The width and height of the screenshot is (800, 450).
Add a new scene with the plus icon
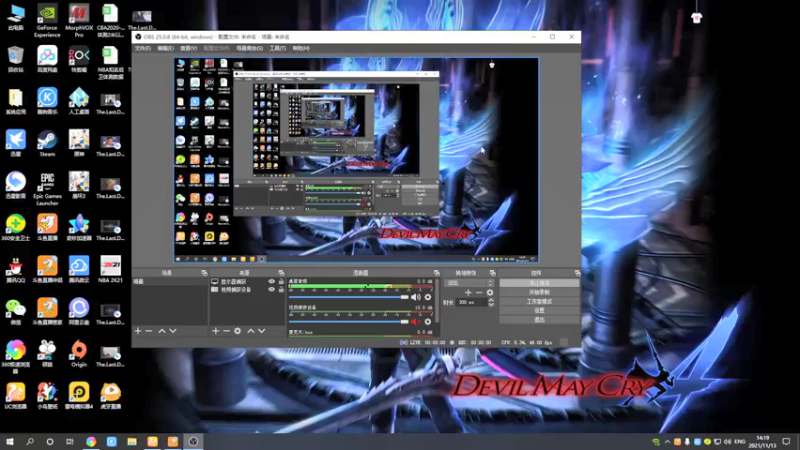[138, 331]
